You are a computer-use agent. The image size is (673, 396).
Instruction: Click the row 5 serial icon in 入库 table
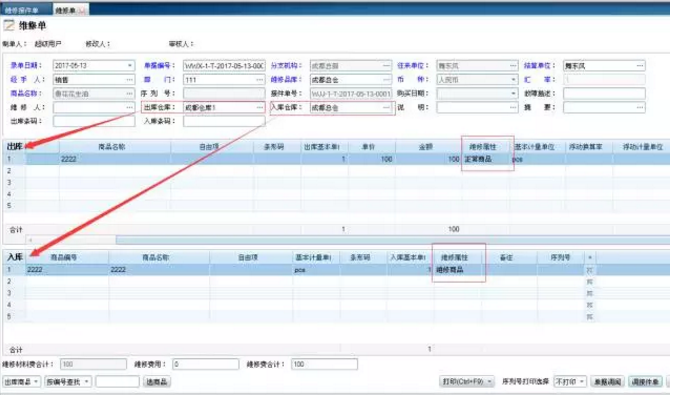590,316
